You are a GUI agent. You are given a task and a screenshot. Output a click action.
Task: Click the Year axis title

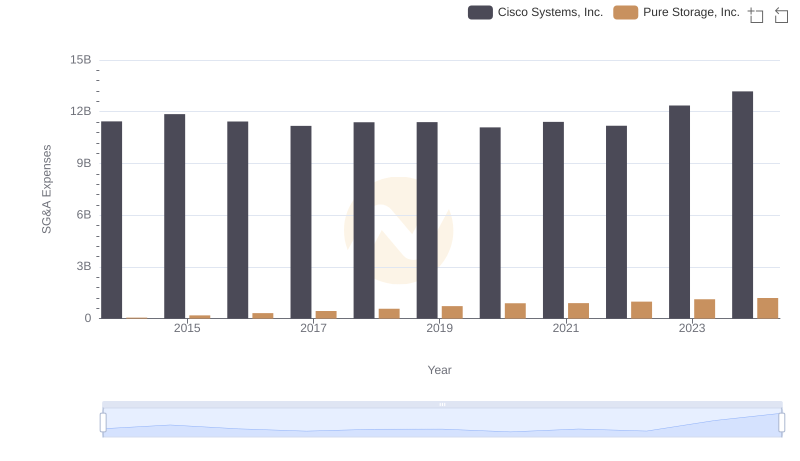[x=439, y=370]
